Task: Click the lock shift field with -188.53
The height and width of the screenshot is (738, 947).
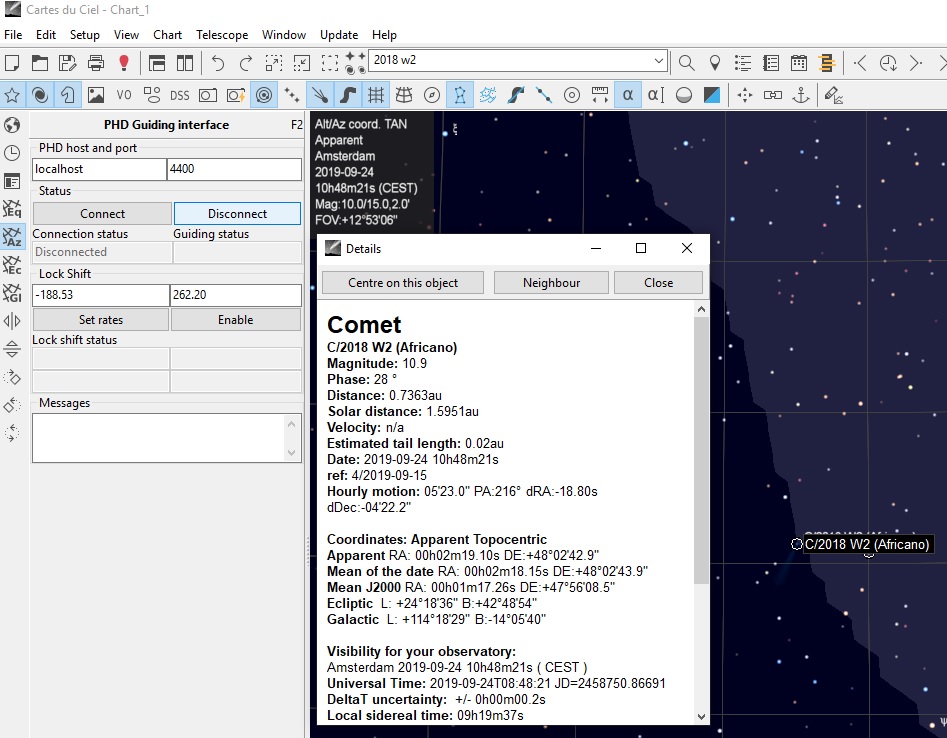Action: coord(100,295)
